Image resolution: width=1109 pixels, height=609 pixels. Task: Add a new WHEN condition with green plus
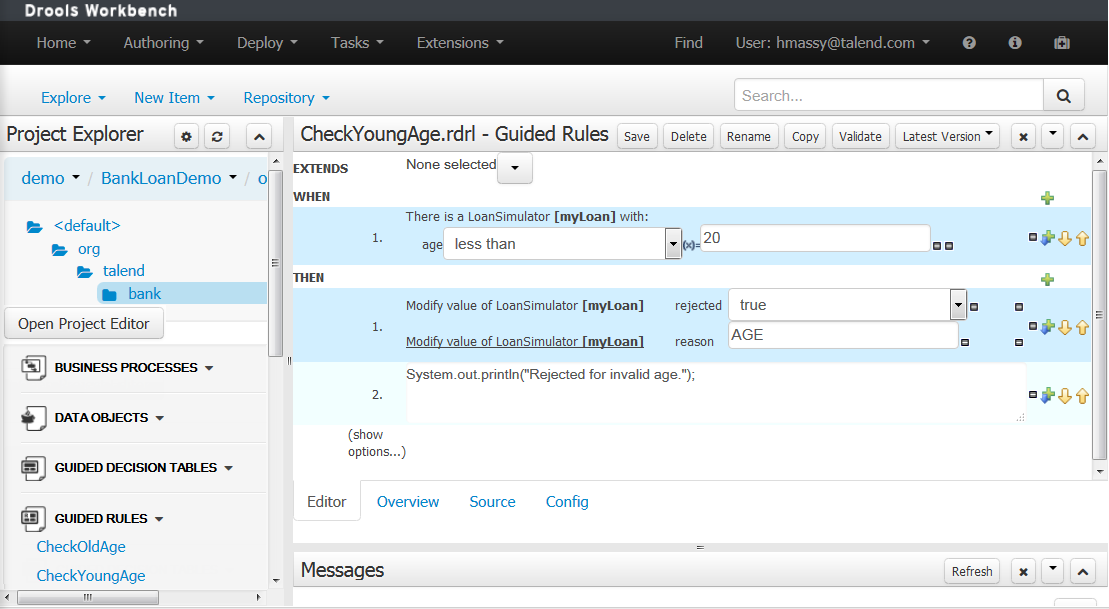[x=1047, y=198]
